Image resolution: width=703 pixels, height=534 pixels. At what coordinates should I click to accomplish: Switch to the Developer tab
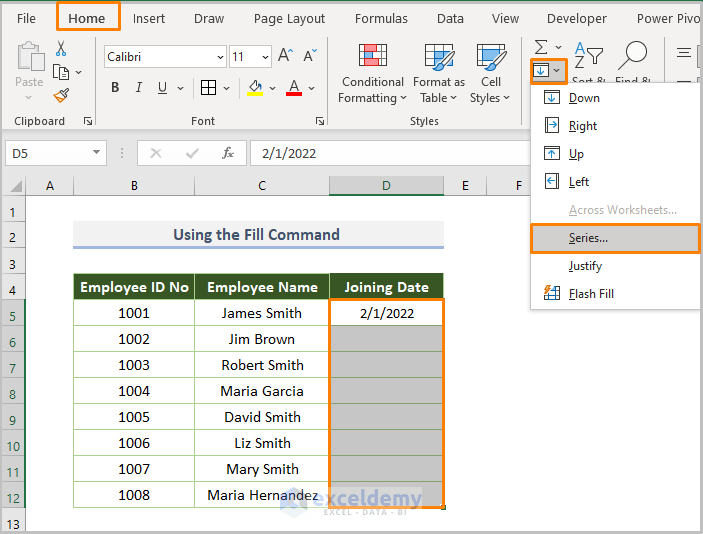pos(577,18)
